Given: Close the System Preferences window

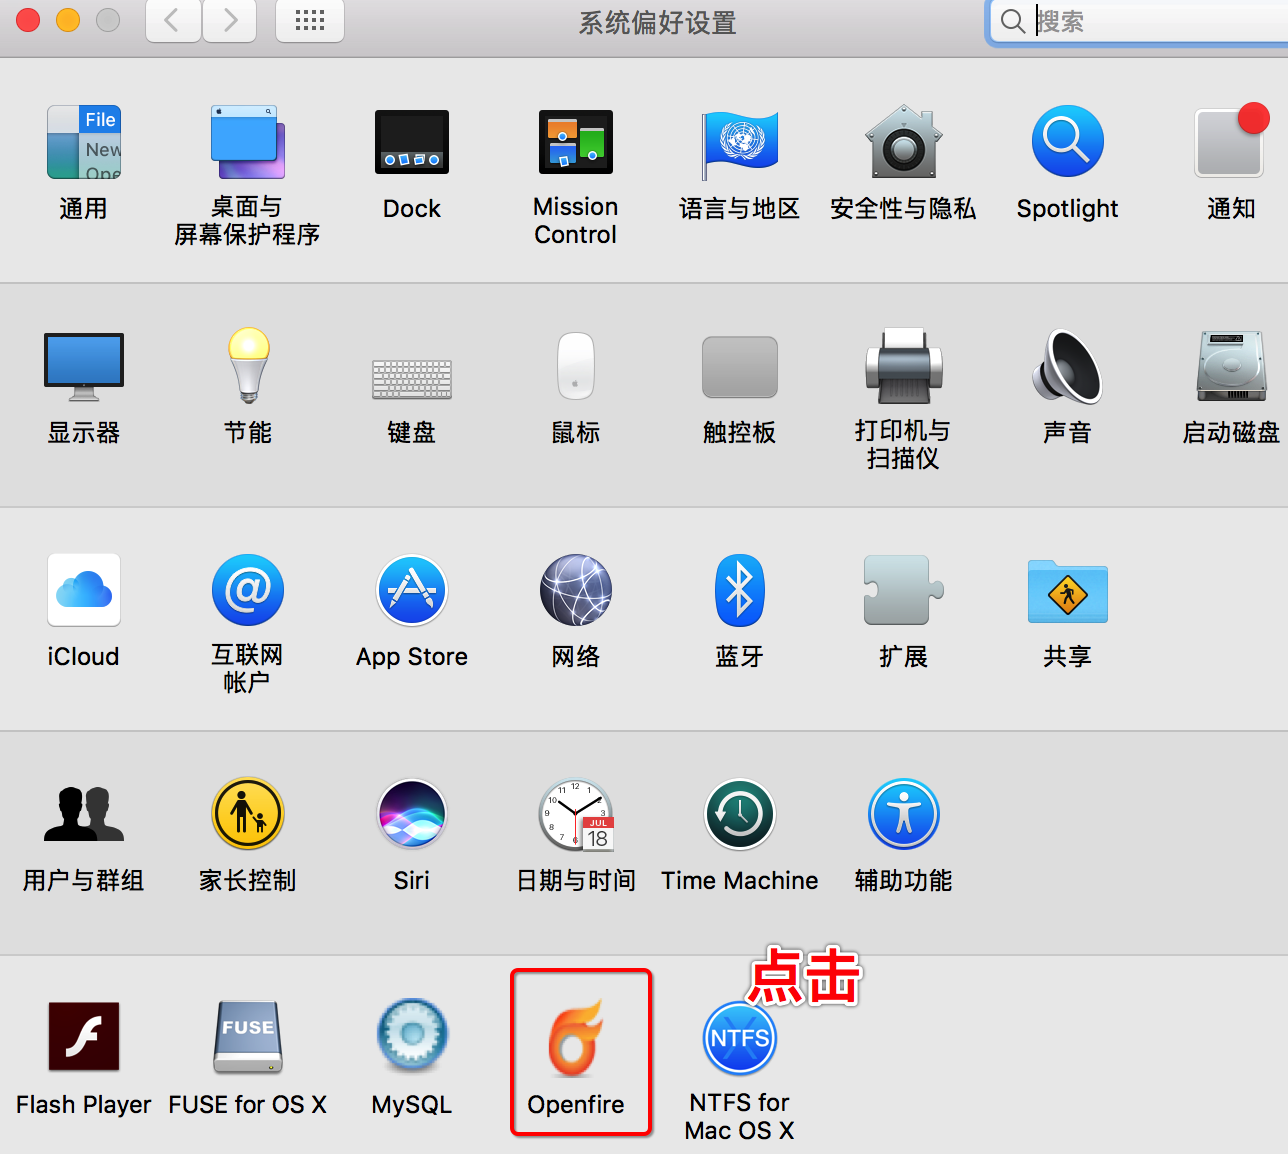Looking at the screenshot, I should (x=28, y=20).
